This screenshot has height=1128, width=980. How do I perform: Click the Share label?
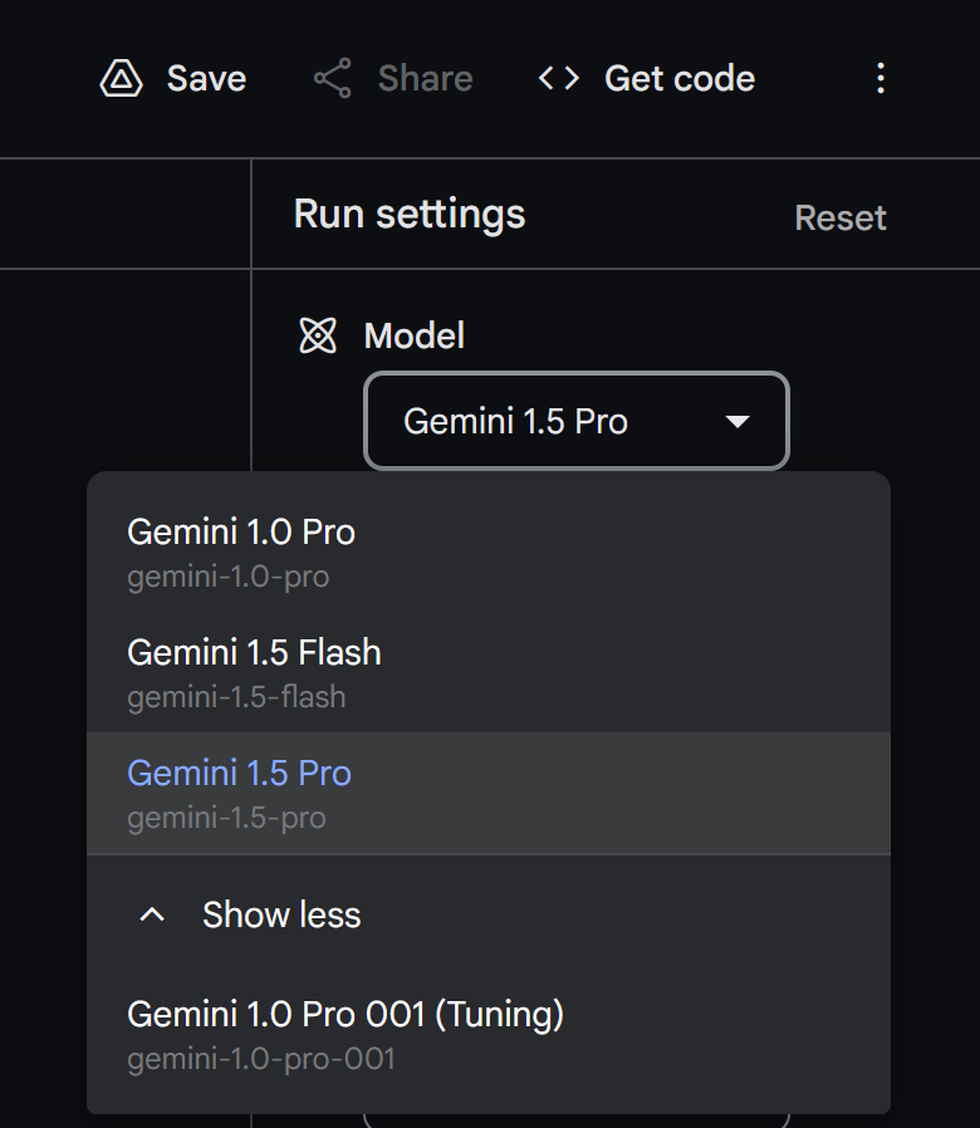[x=425, y=78]
